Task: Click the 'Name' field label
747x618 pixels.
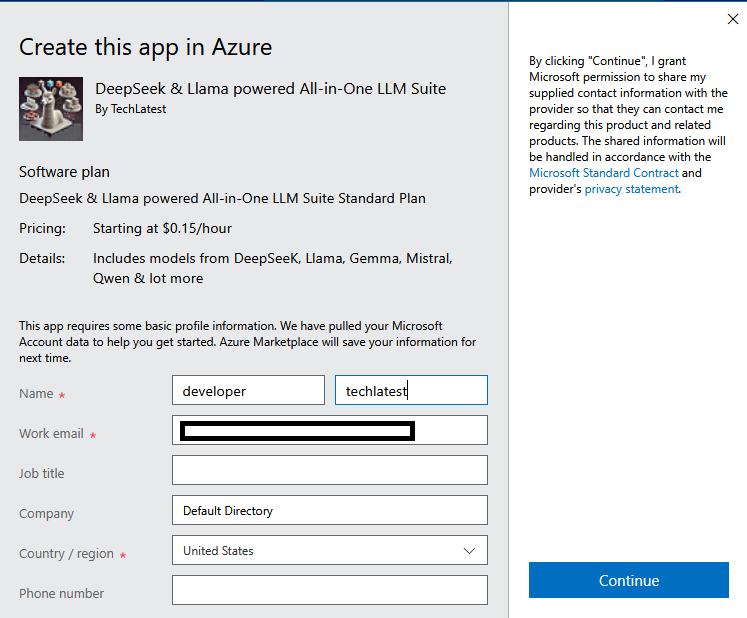Action: point(36,394)
